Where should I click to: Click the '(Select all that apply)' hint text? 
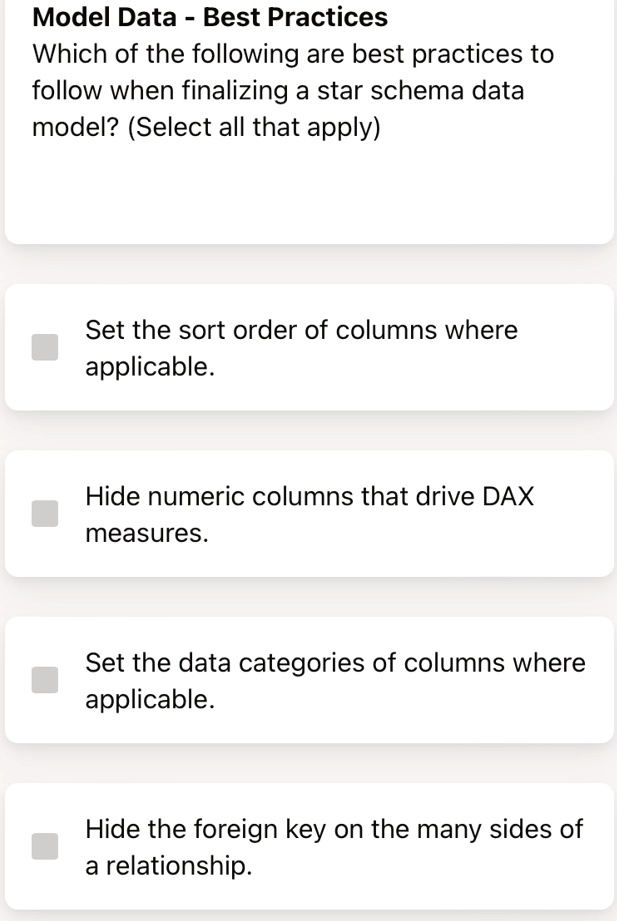(x=254, y=127)
